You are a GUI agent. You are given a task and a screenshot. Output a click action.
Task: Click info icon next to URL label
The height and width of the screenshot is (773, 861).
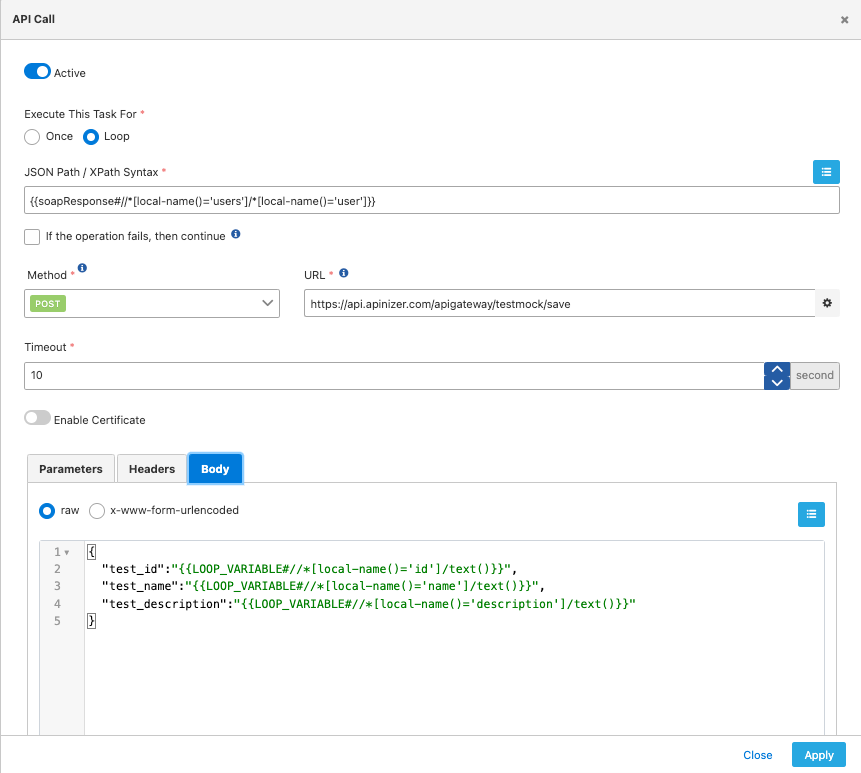(x=344, y=273)
